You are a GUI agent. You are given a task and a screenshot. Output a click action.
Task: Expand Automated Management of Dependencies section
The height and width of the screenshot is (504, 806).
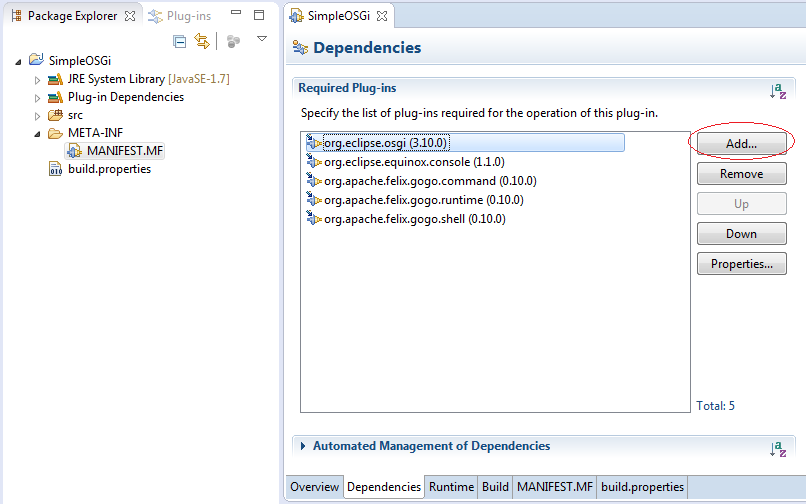303,446
